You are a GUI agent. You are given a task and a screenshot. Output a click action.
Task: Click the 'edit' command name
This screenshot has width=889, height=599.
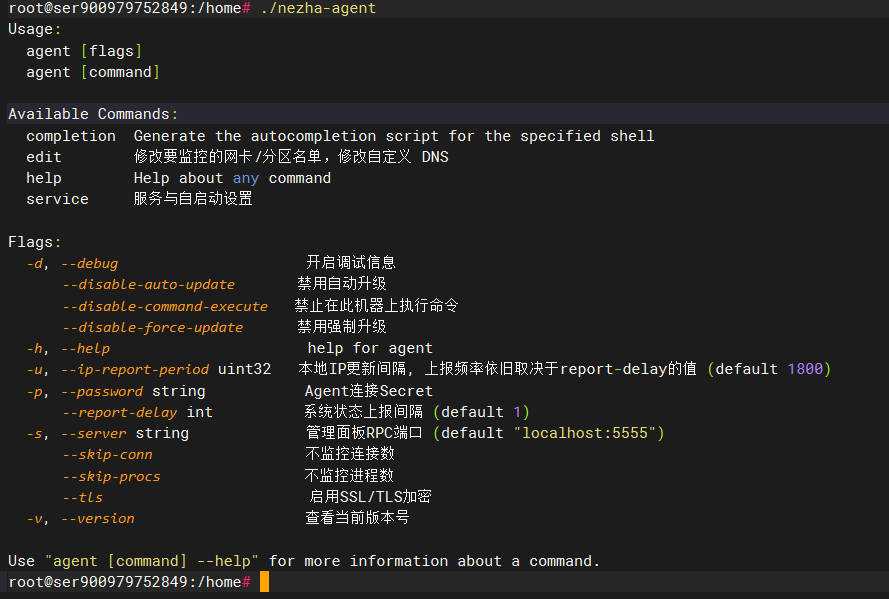tap(44, 157)
